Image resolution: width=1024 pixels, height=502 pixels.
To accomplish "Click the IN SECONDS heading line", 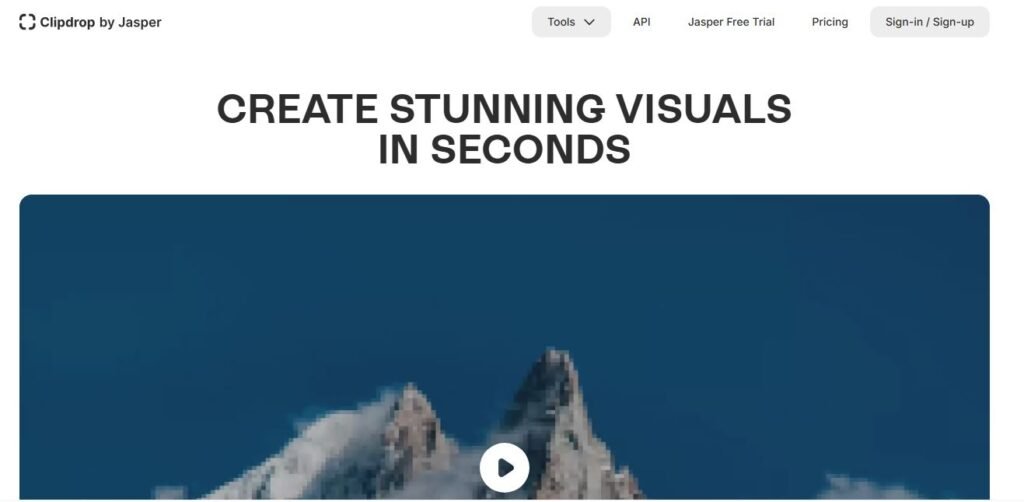I will click(x=504, y=149).
